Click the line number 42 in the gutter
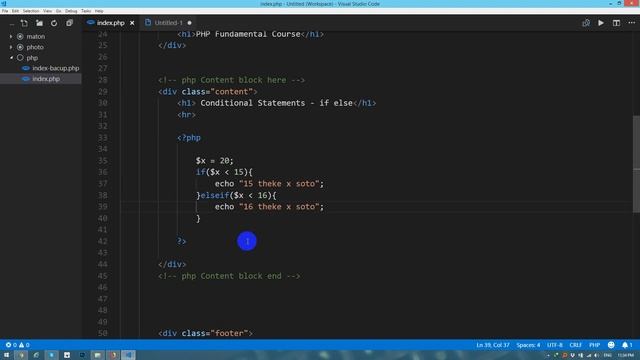 pyautogui.click(x=102, y=241)
